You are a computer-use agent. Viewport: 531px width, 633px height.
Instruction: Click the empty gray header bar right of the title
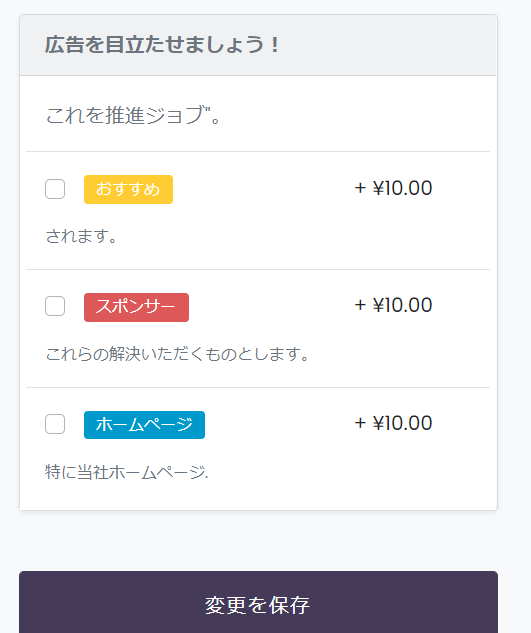388,45
